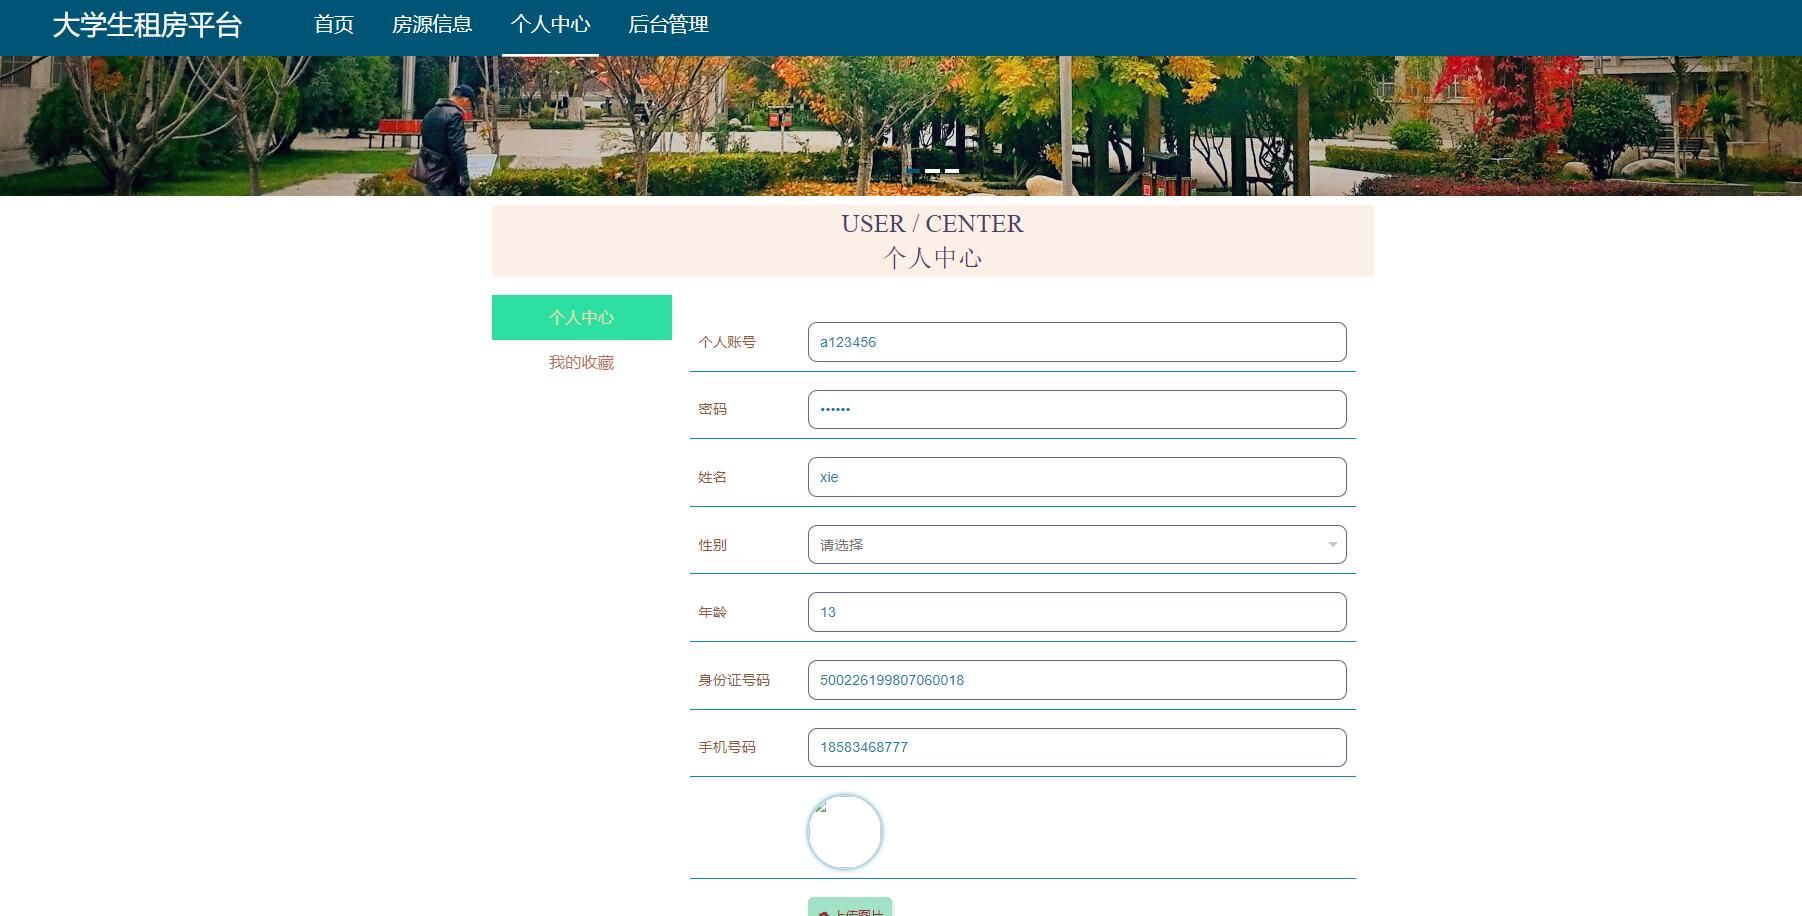Image resolution: width=1802 pixels, height=916 pixels.
Task: Click the broken avatar image placeholder
Action: coord(823,810)
